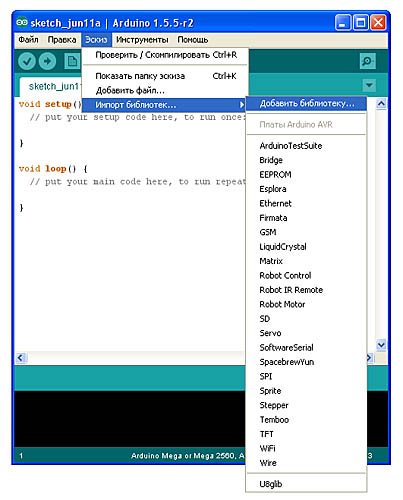Select the Robot Control library

[x=306, y=275]
